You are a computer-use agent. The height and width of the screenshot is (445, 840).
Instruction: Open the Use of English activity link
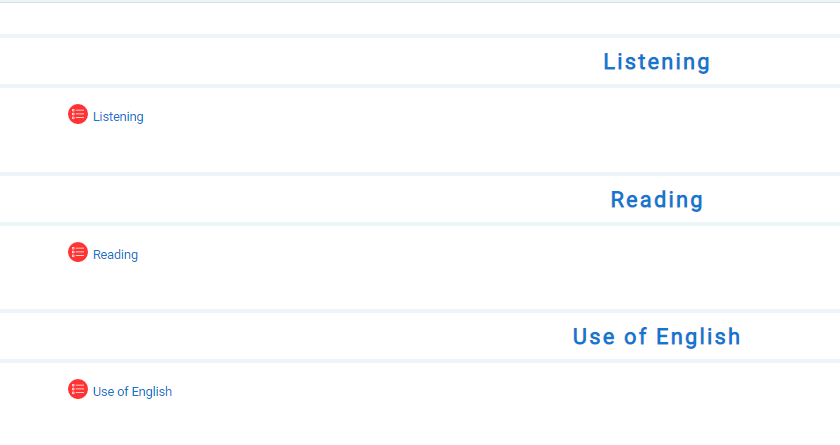click(x=132, y=392)
